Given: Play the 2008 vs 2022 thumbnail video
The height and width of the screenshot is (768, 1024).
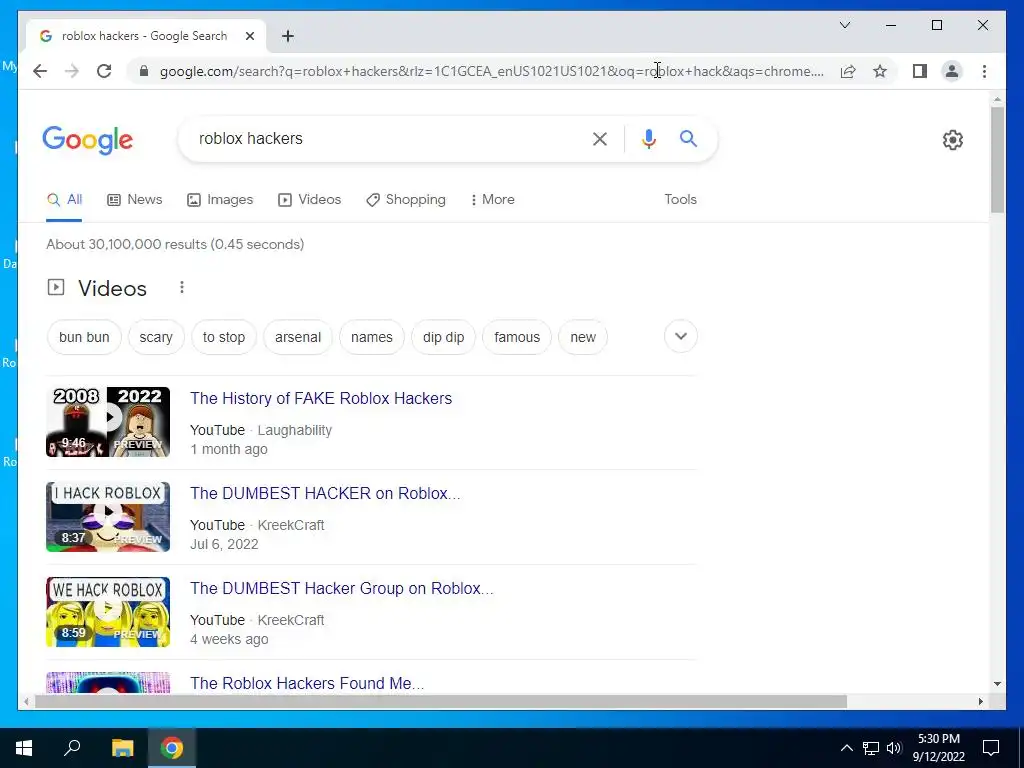Looking at the screenshot, I should (108, 422).
